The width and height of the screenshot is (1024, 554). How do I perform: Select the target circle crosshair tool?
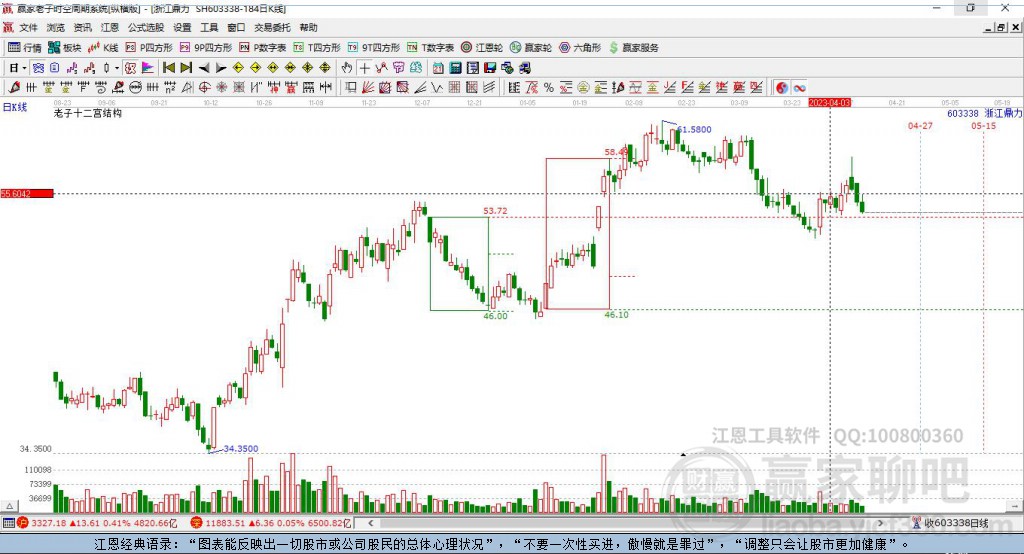tap(204, 88)
